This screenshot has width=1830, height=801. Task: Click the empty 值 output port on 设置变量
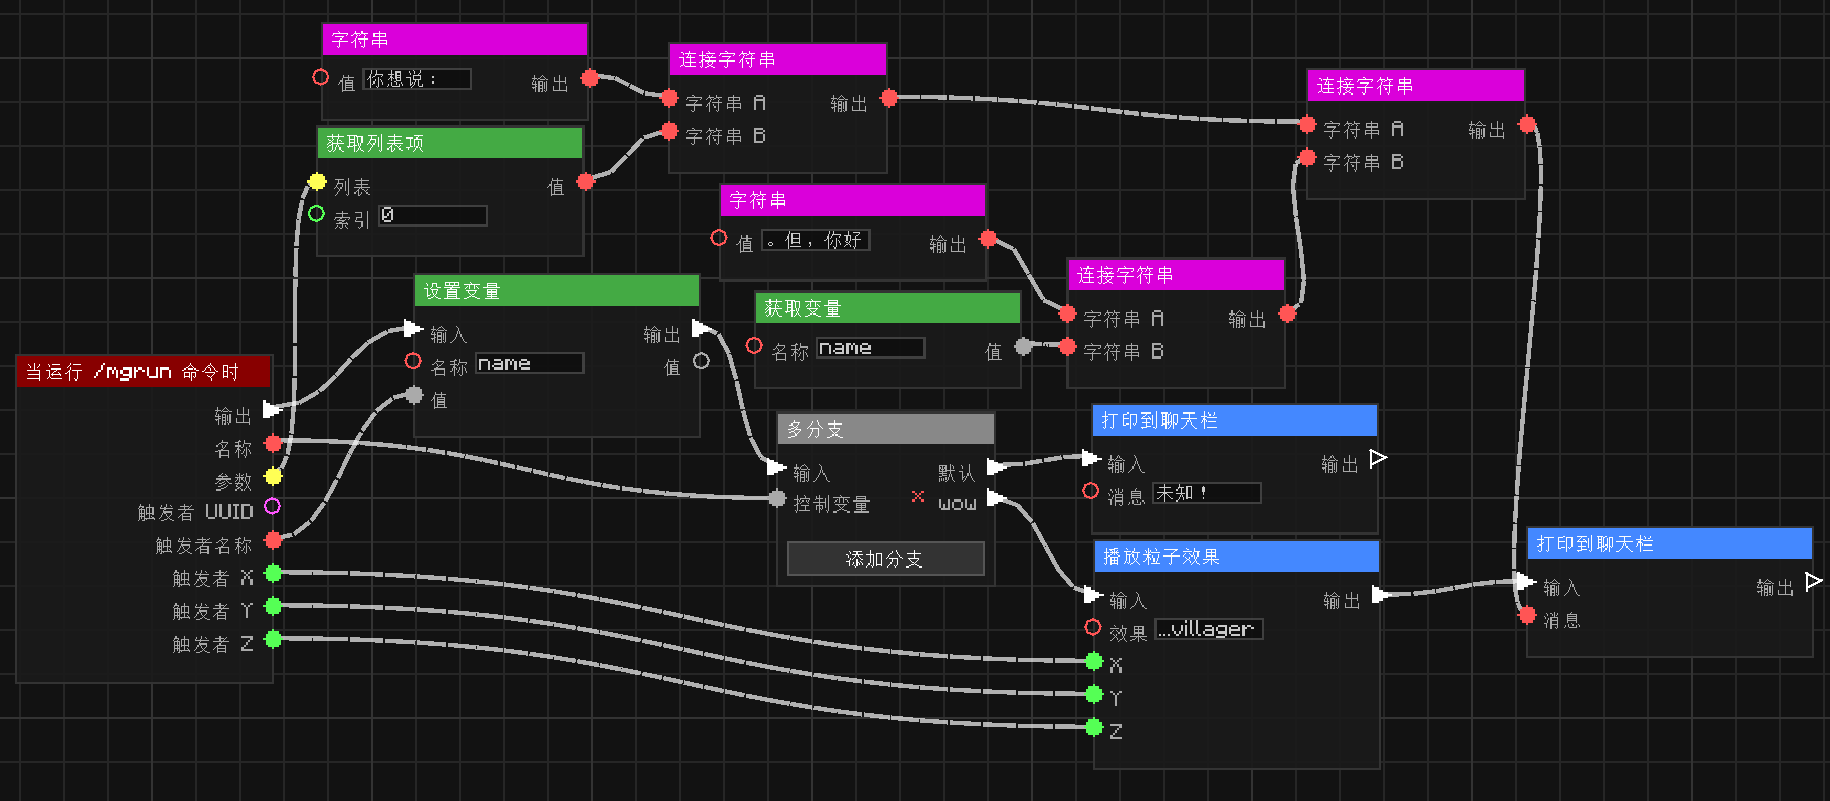coord(701,361)
